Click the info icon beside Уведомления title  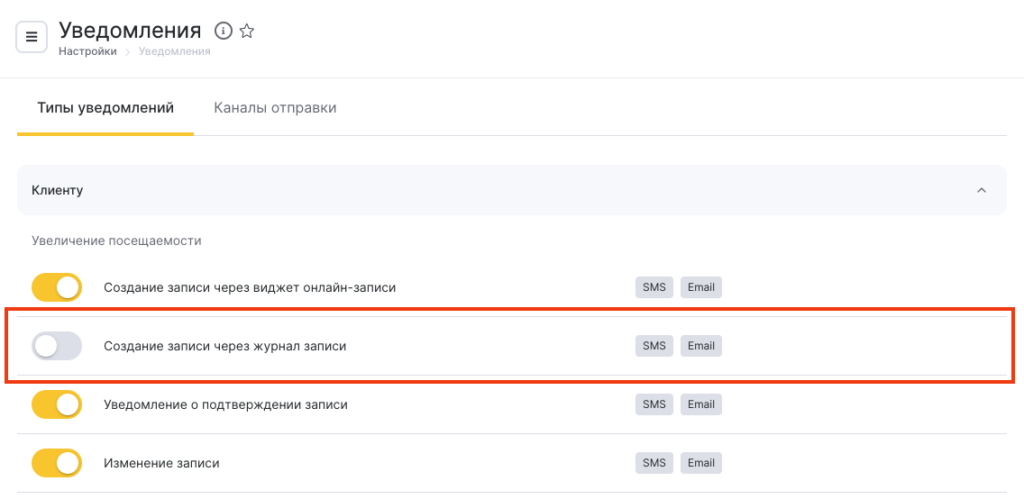click(x=223, y=31)
